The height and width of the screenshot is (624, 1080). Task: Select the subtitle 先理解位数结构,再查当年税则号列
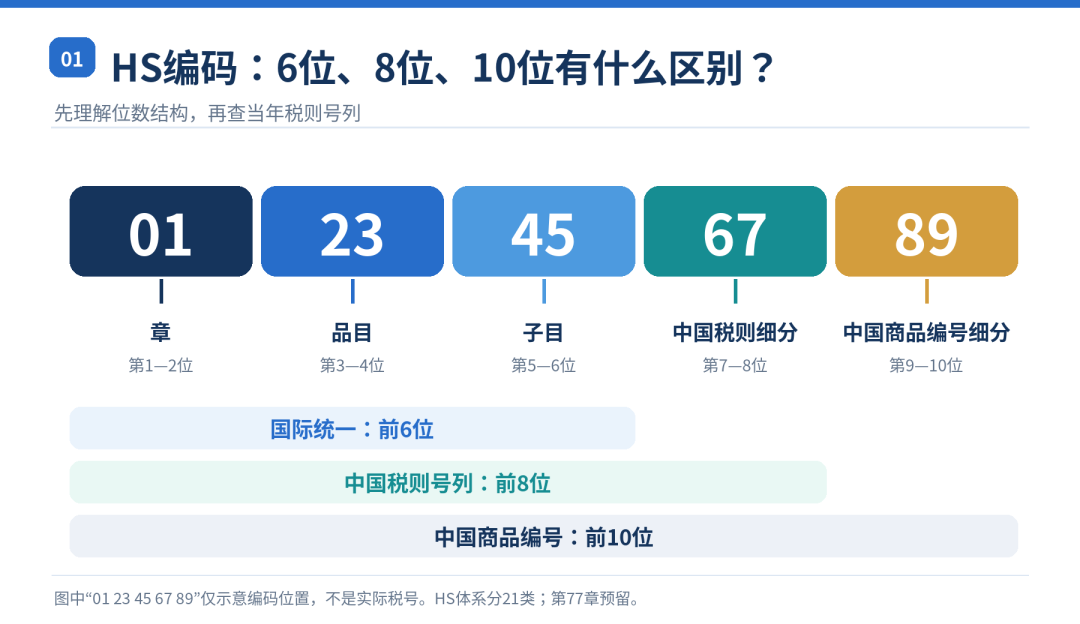point(207,113)
